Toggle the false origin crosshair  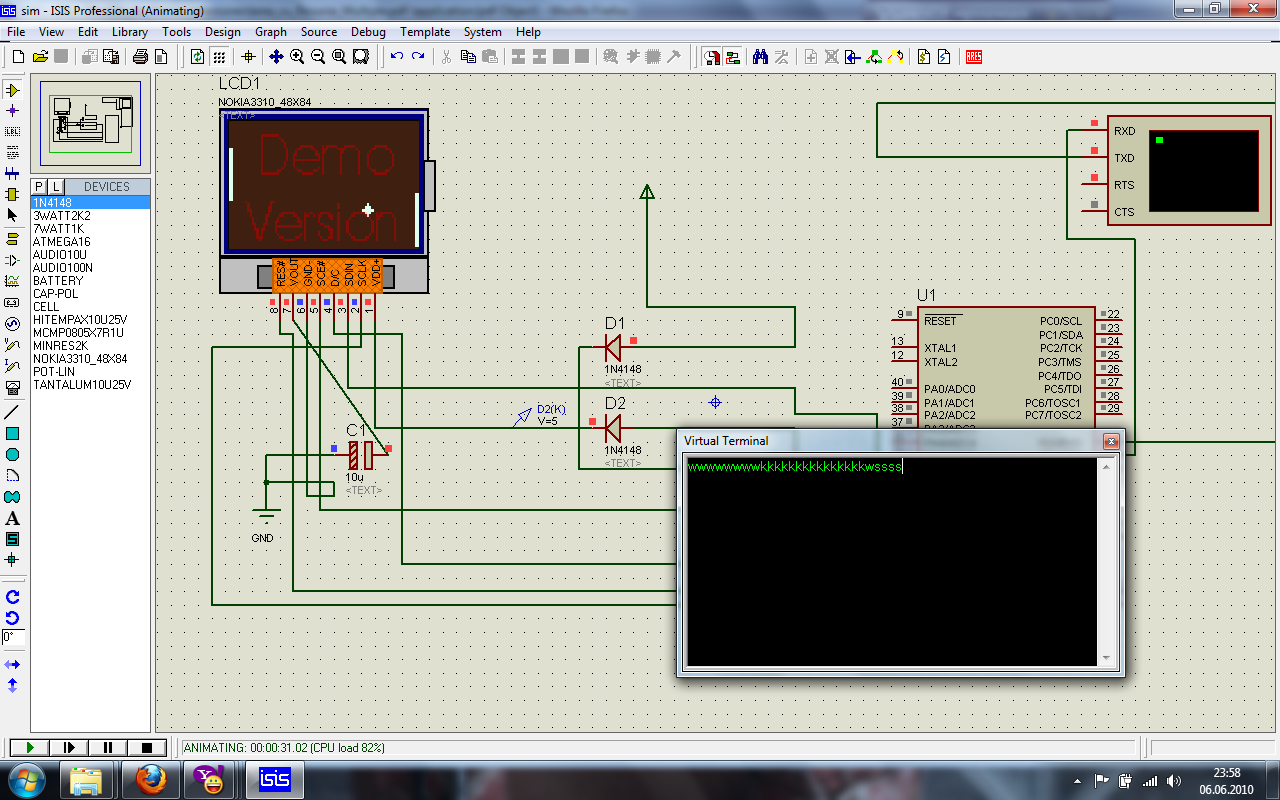[248, 57]
